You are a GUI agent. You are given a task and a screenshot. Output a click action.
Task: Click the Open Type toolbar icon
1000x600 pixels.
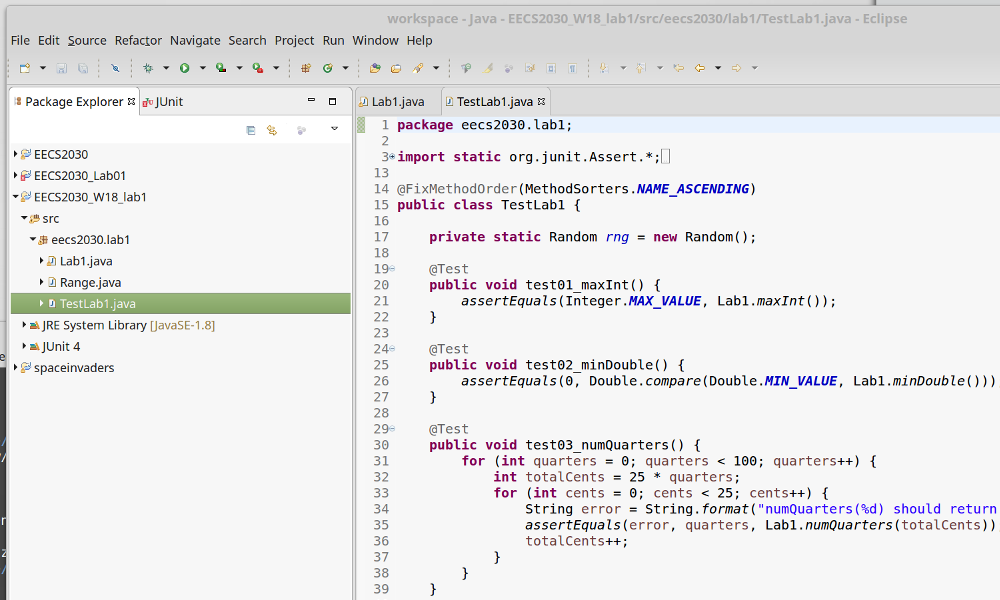point(375,68)
